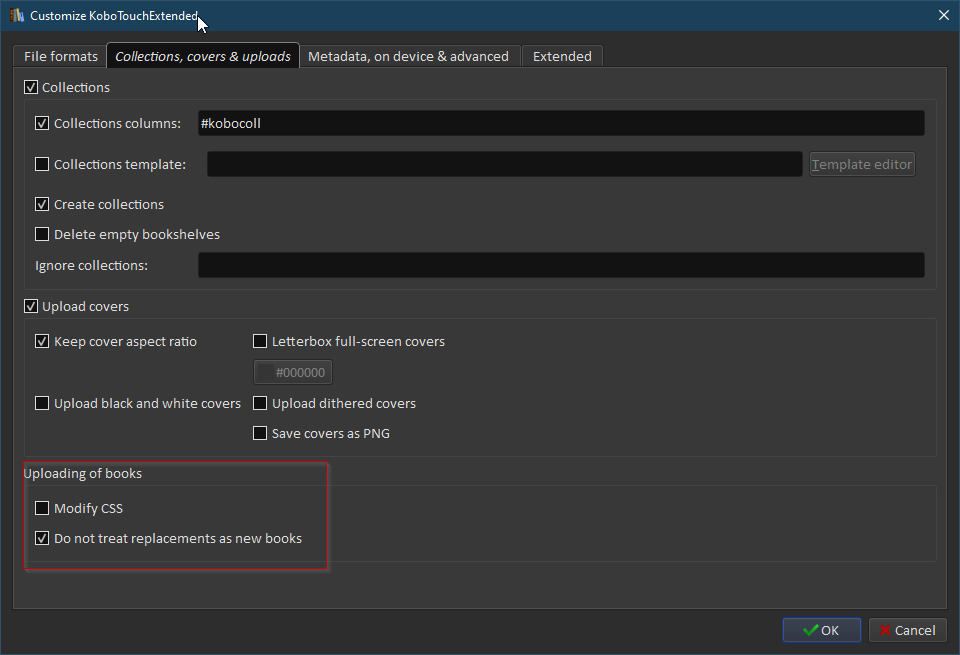Toggle Keep cover aspect ratio

(x=42, y=341)
